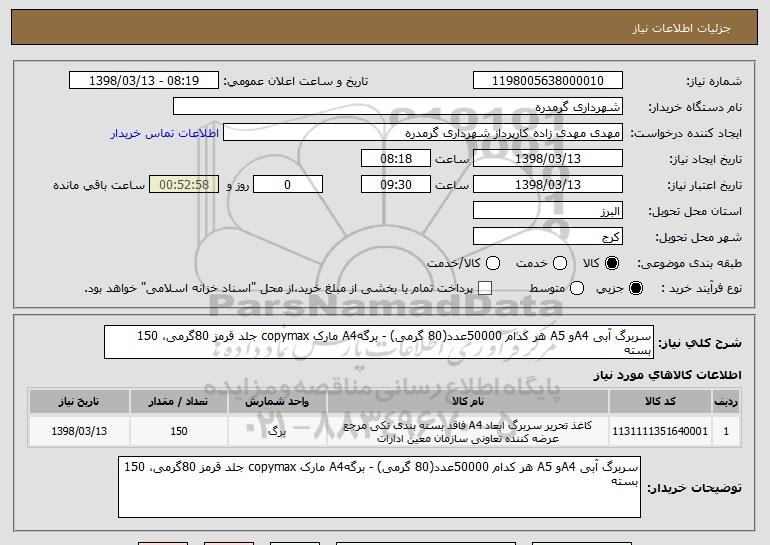
Task: Click the countdown timer 00:52:58
Action: click(x=184, y=185)
